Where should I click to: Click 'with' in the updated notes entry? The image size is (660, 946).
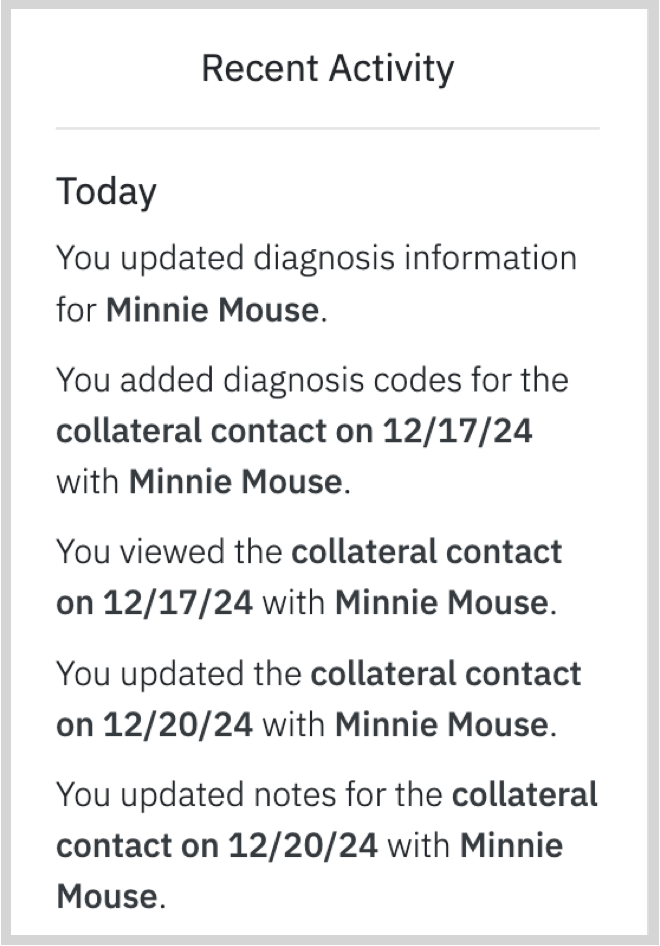click(419, 845)
